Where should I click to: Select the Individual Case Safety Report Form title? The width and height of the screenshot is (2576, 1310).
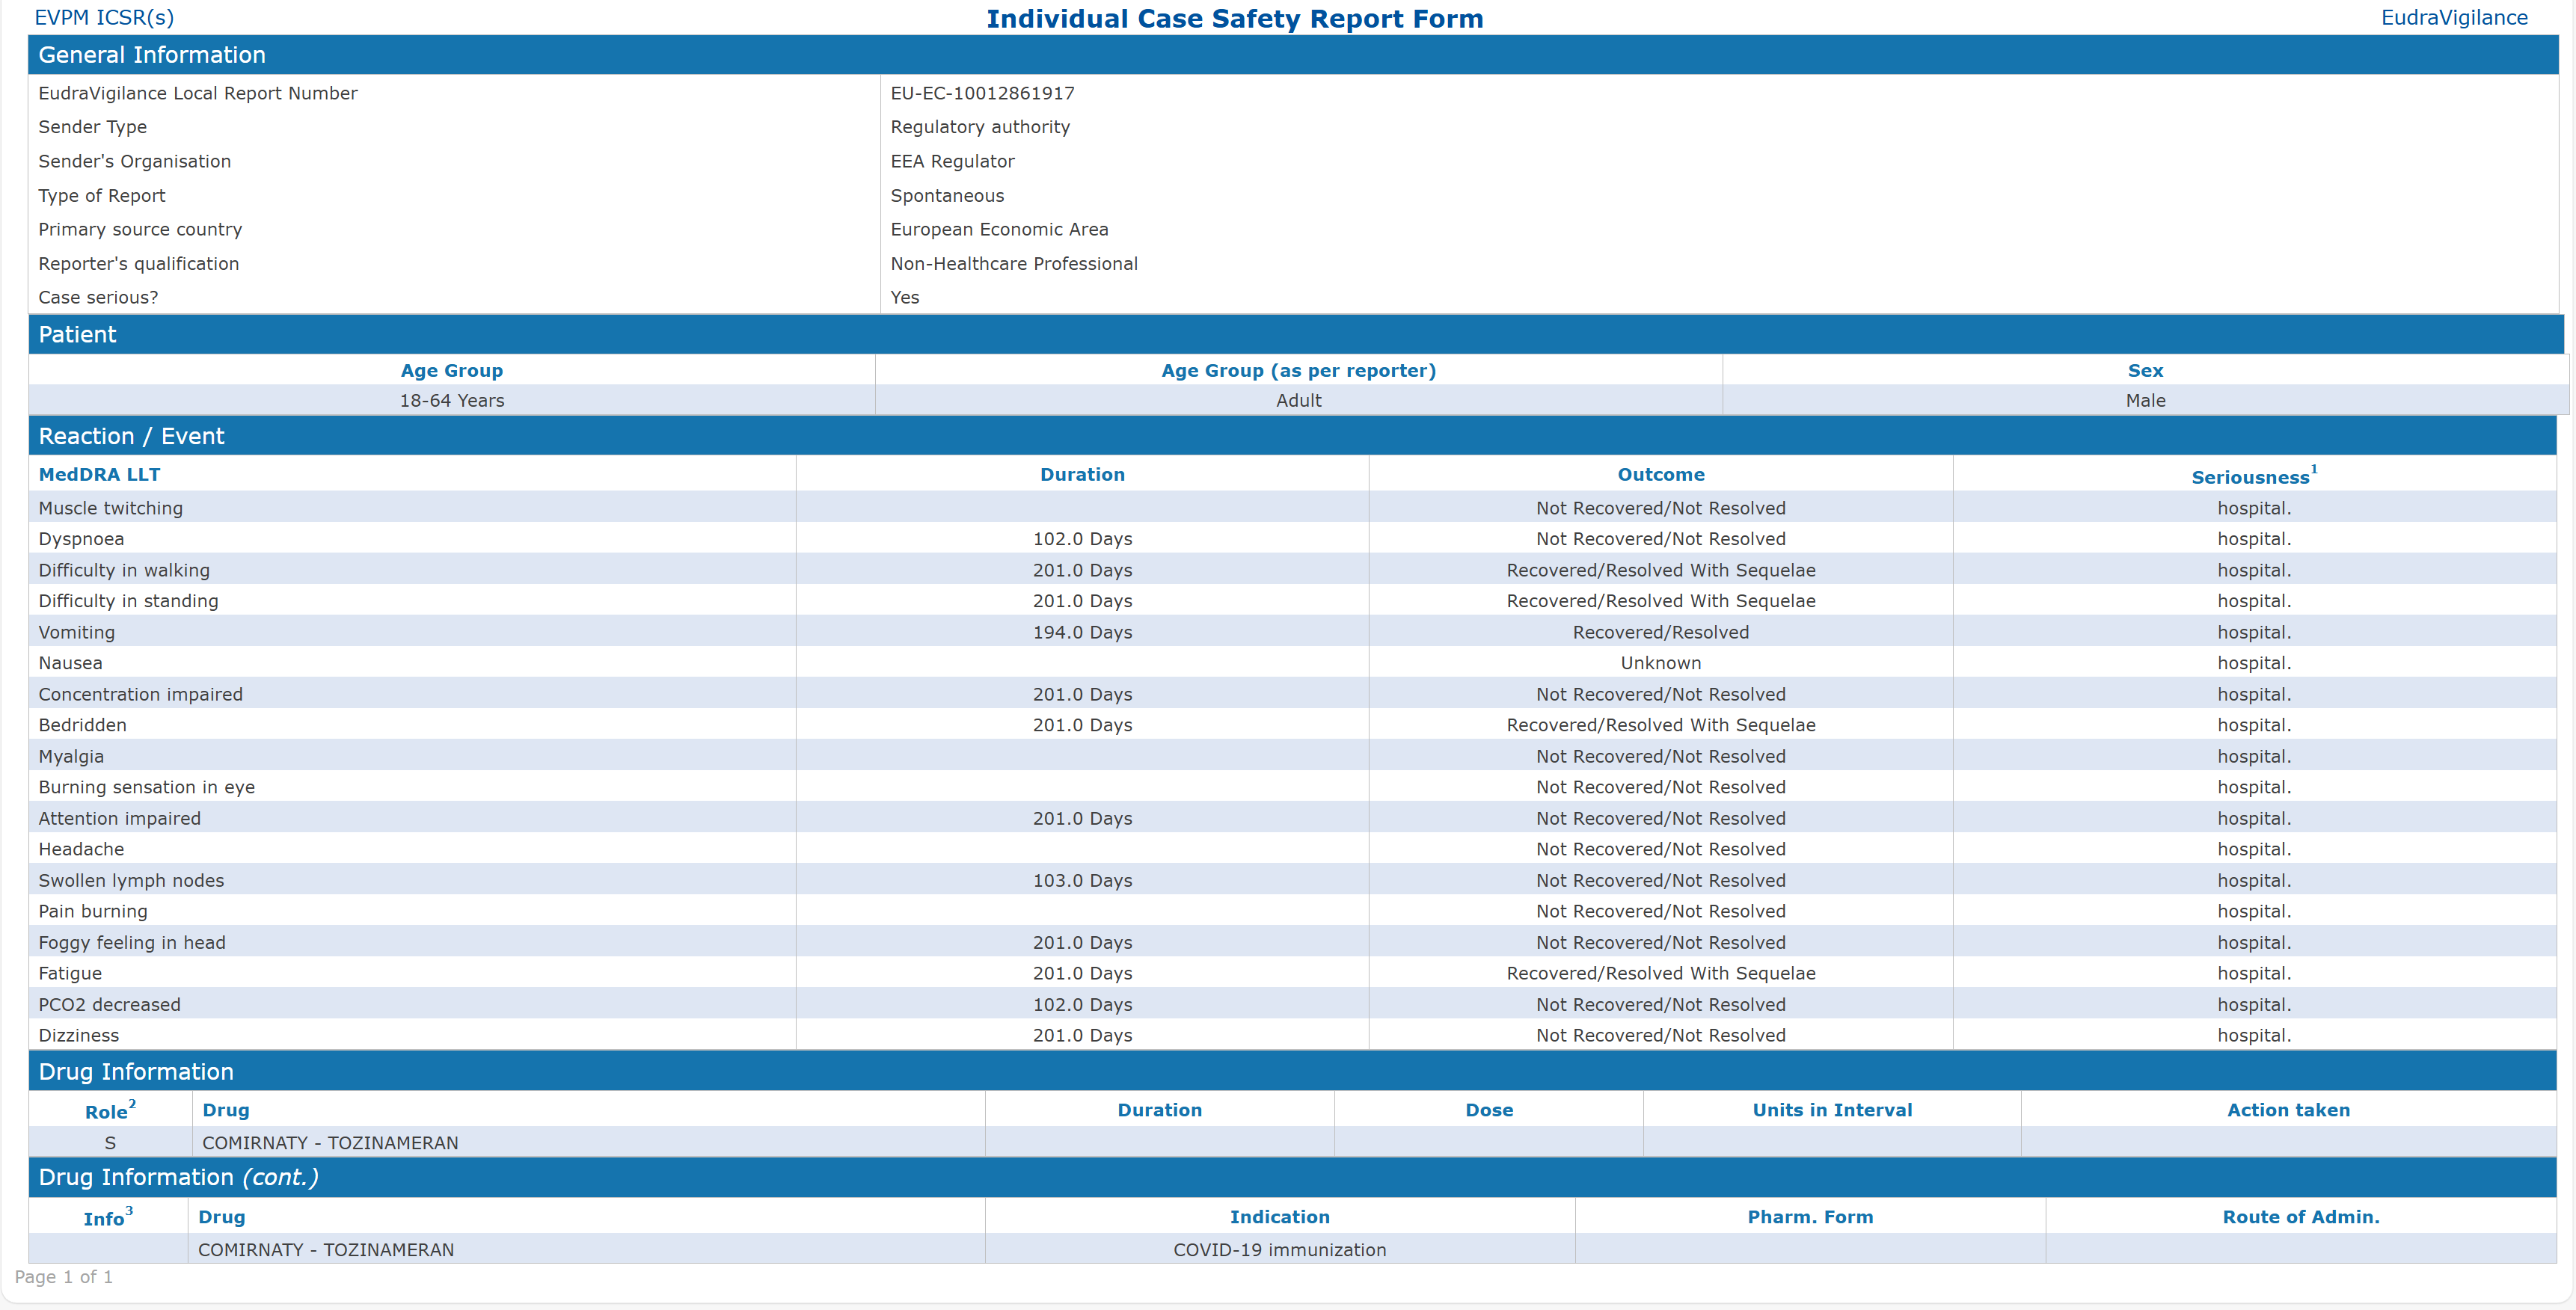pos(1234,19)
